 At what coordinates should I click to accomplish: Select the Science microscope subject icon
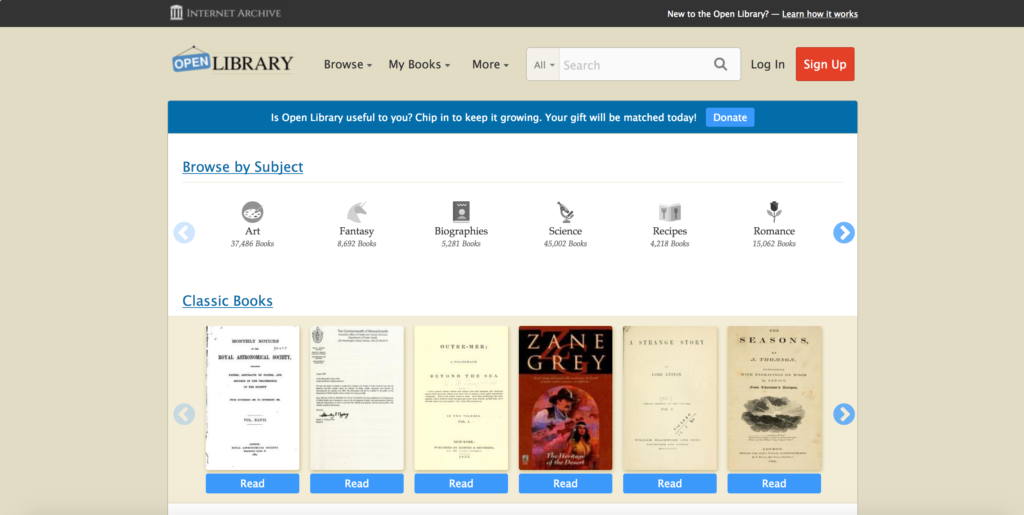tap(566, 212)
